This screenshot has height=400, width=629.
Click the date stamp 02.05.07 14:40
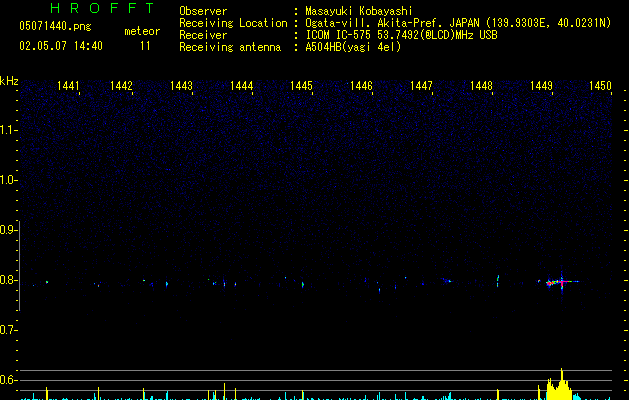61,46
